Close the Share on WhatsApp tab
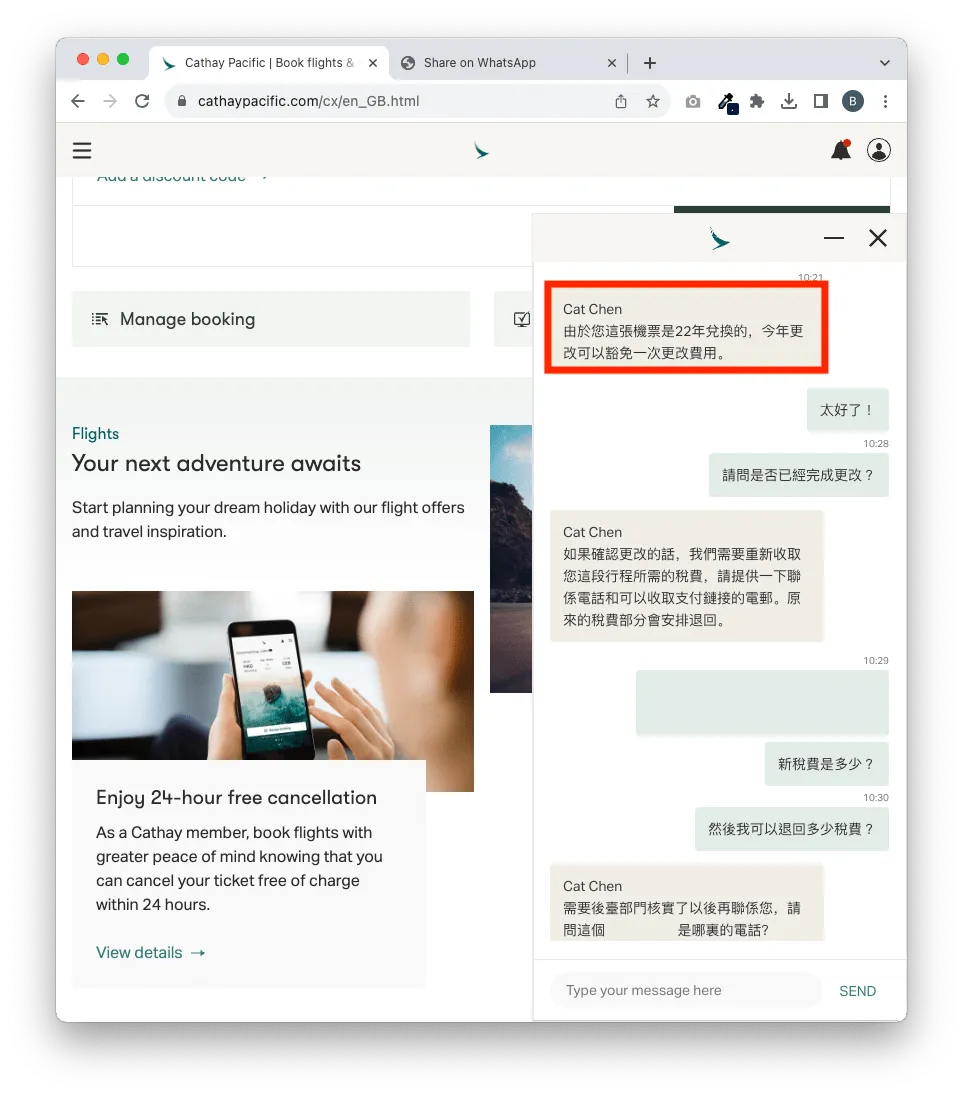The height and width of the screenshot is (1096, 963). point(611,63)
